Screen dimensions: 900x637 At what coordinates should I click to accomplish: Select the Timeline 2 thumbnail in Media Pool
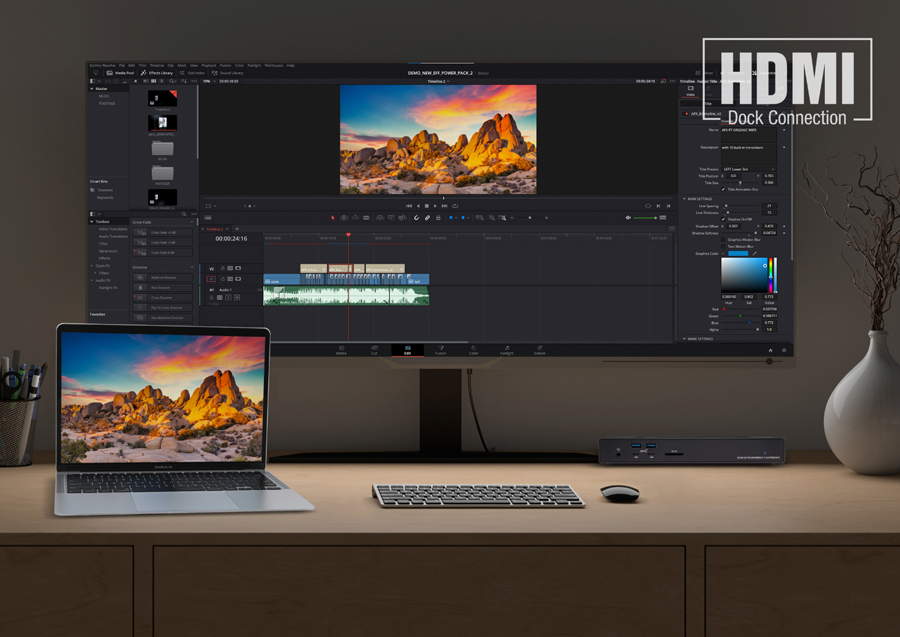[162, 99]
